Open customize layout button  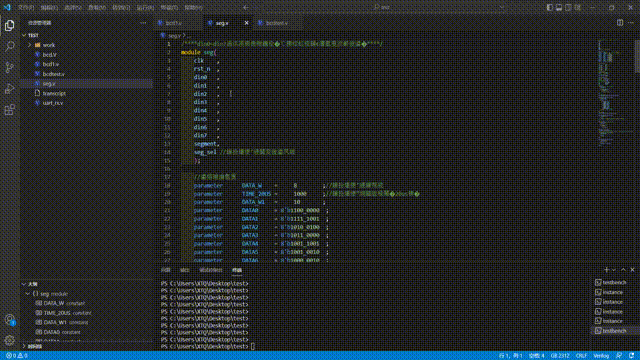pos(578,7)
